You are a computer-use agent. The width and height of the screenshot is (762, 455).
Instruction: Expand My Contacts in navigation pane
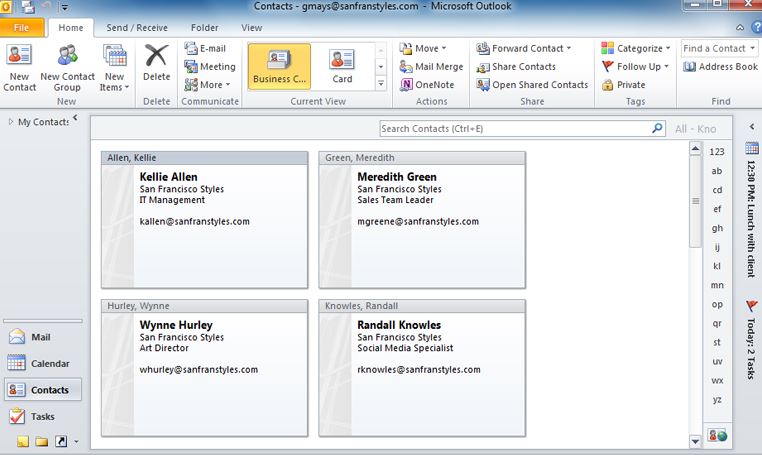11,122
